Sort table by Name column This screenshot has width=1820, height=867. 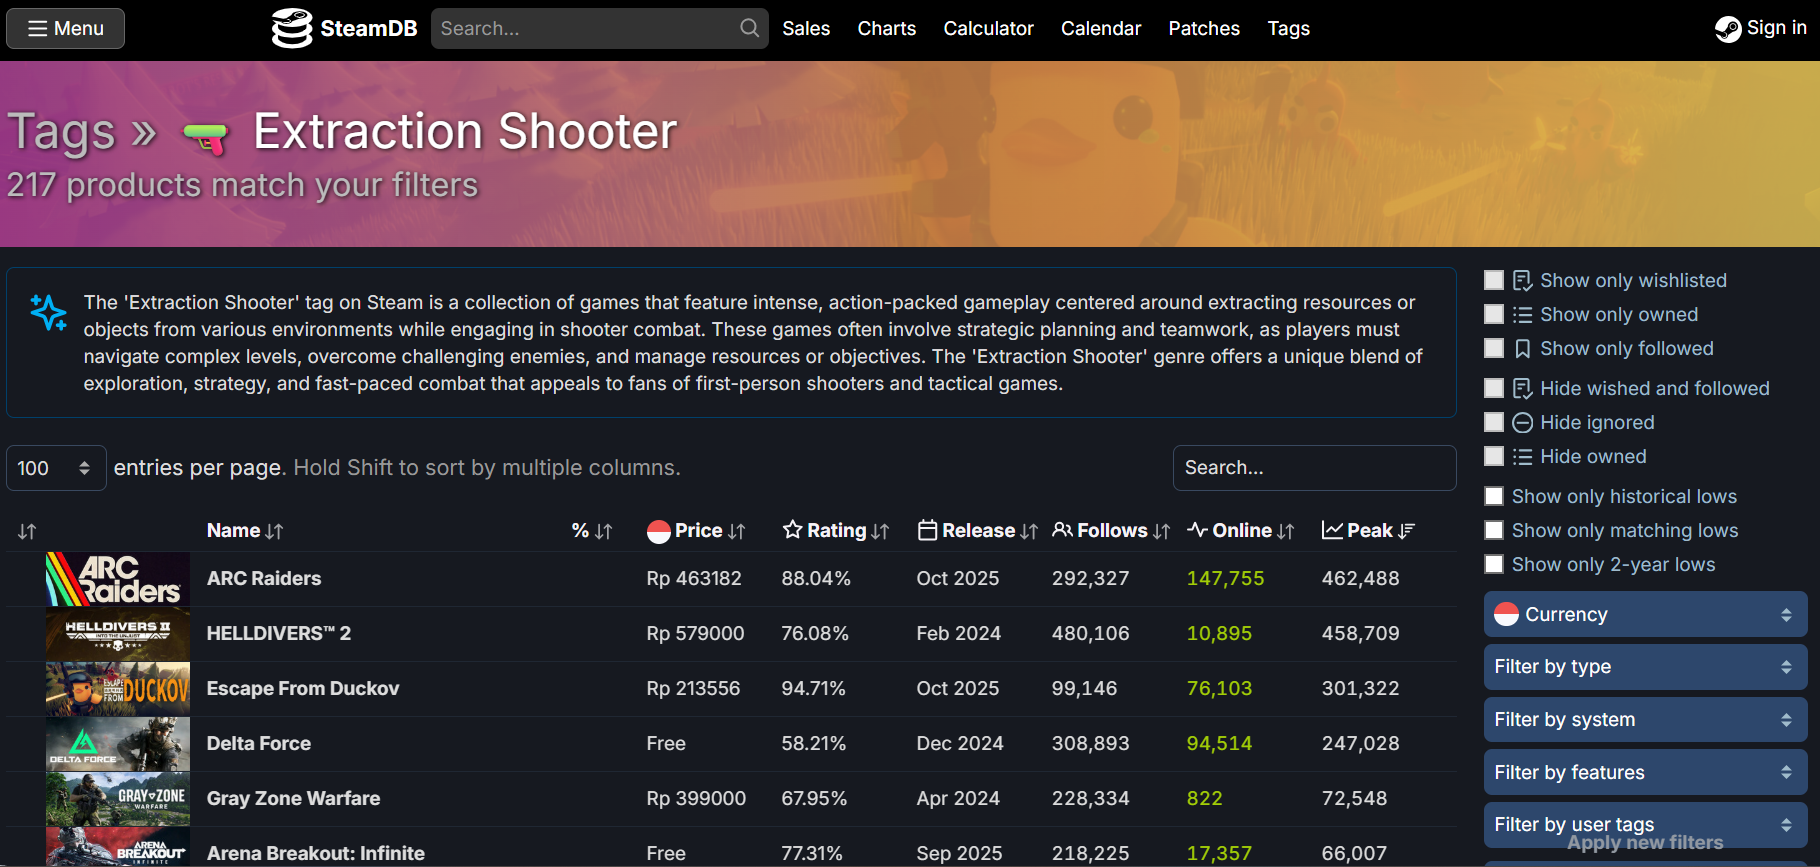[245, 531]
